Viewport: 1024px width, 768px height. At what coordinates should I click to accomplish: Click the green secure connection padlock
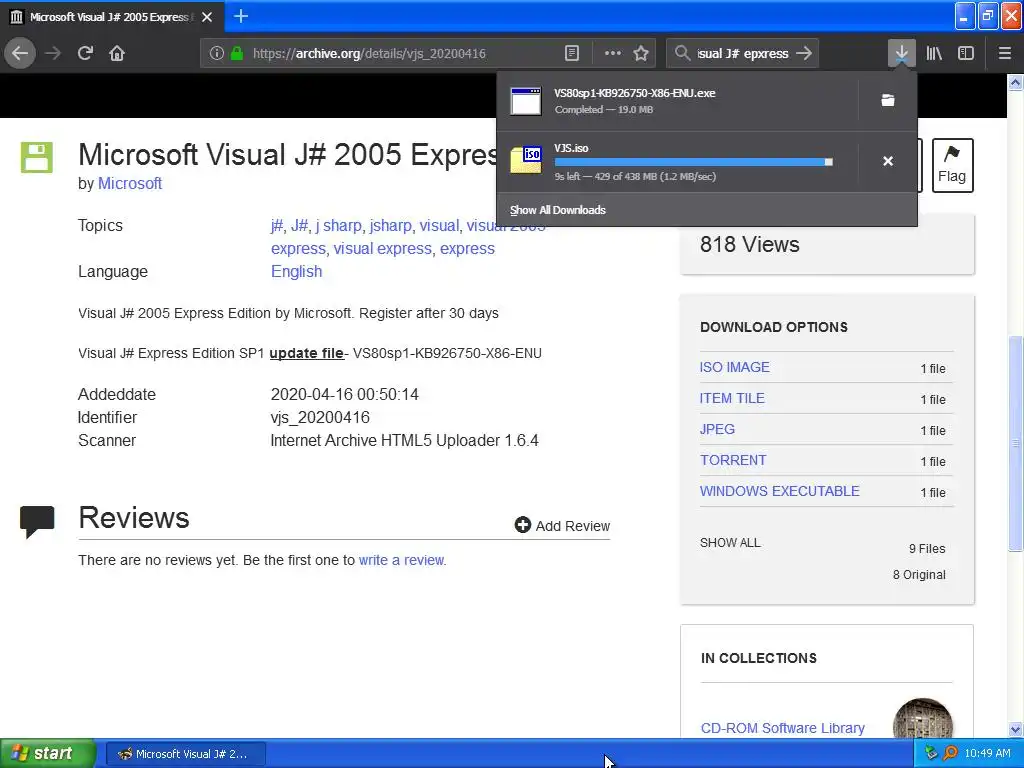237,54
